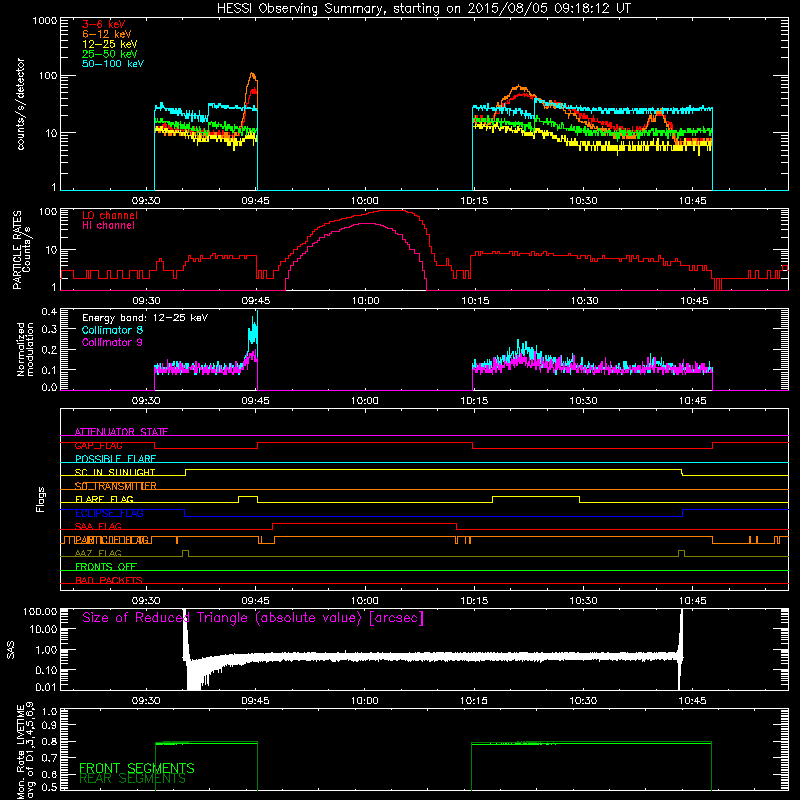Click the SAS axis label
Viewport: 800px width, 800px height.
coord(11,649)
